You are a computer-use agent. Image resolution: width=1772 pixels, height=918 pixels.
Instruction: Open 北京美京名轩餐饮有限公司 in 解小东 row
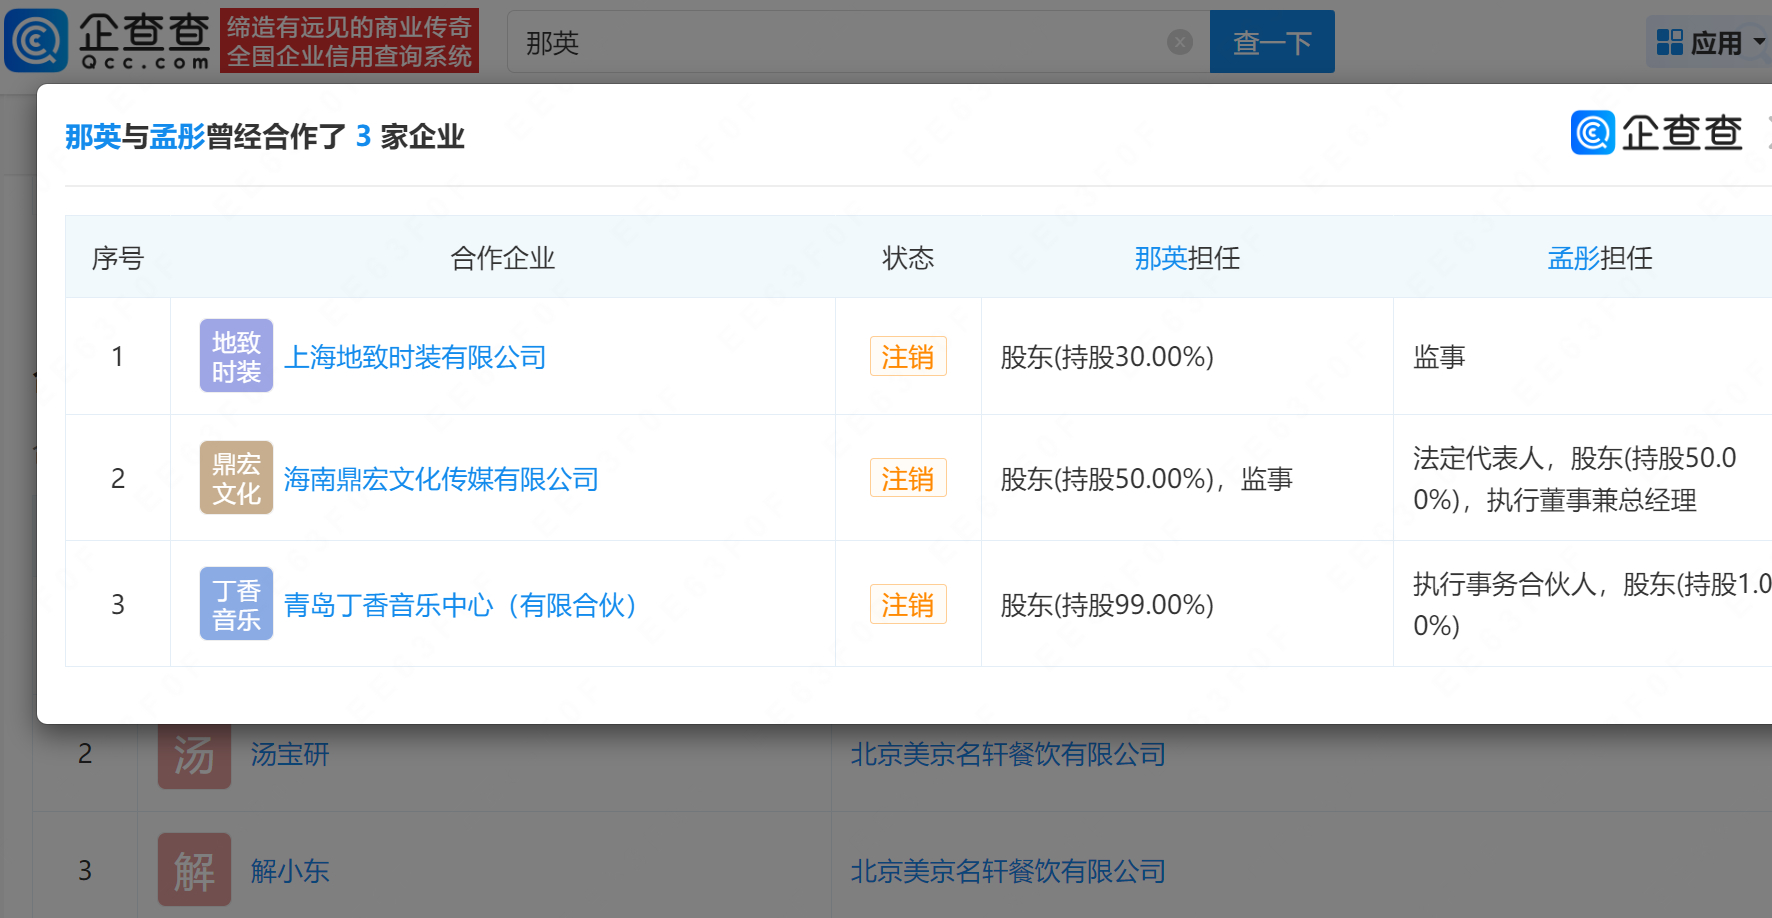(x=1008, y=871)
